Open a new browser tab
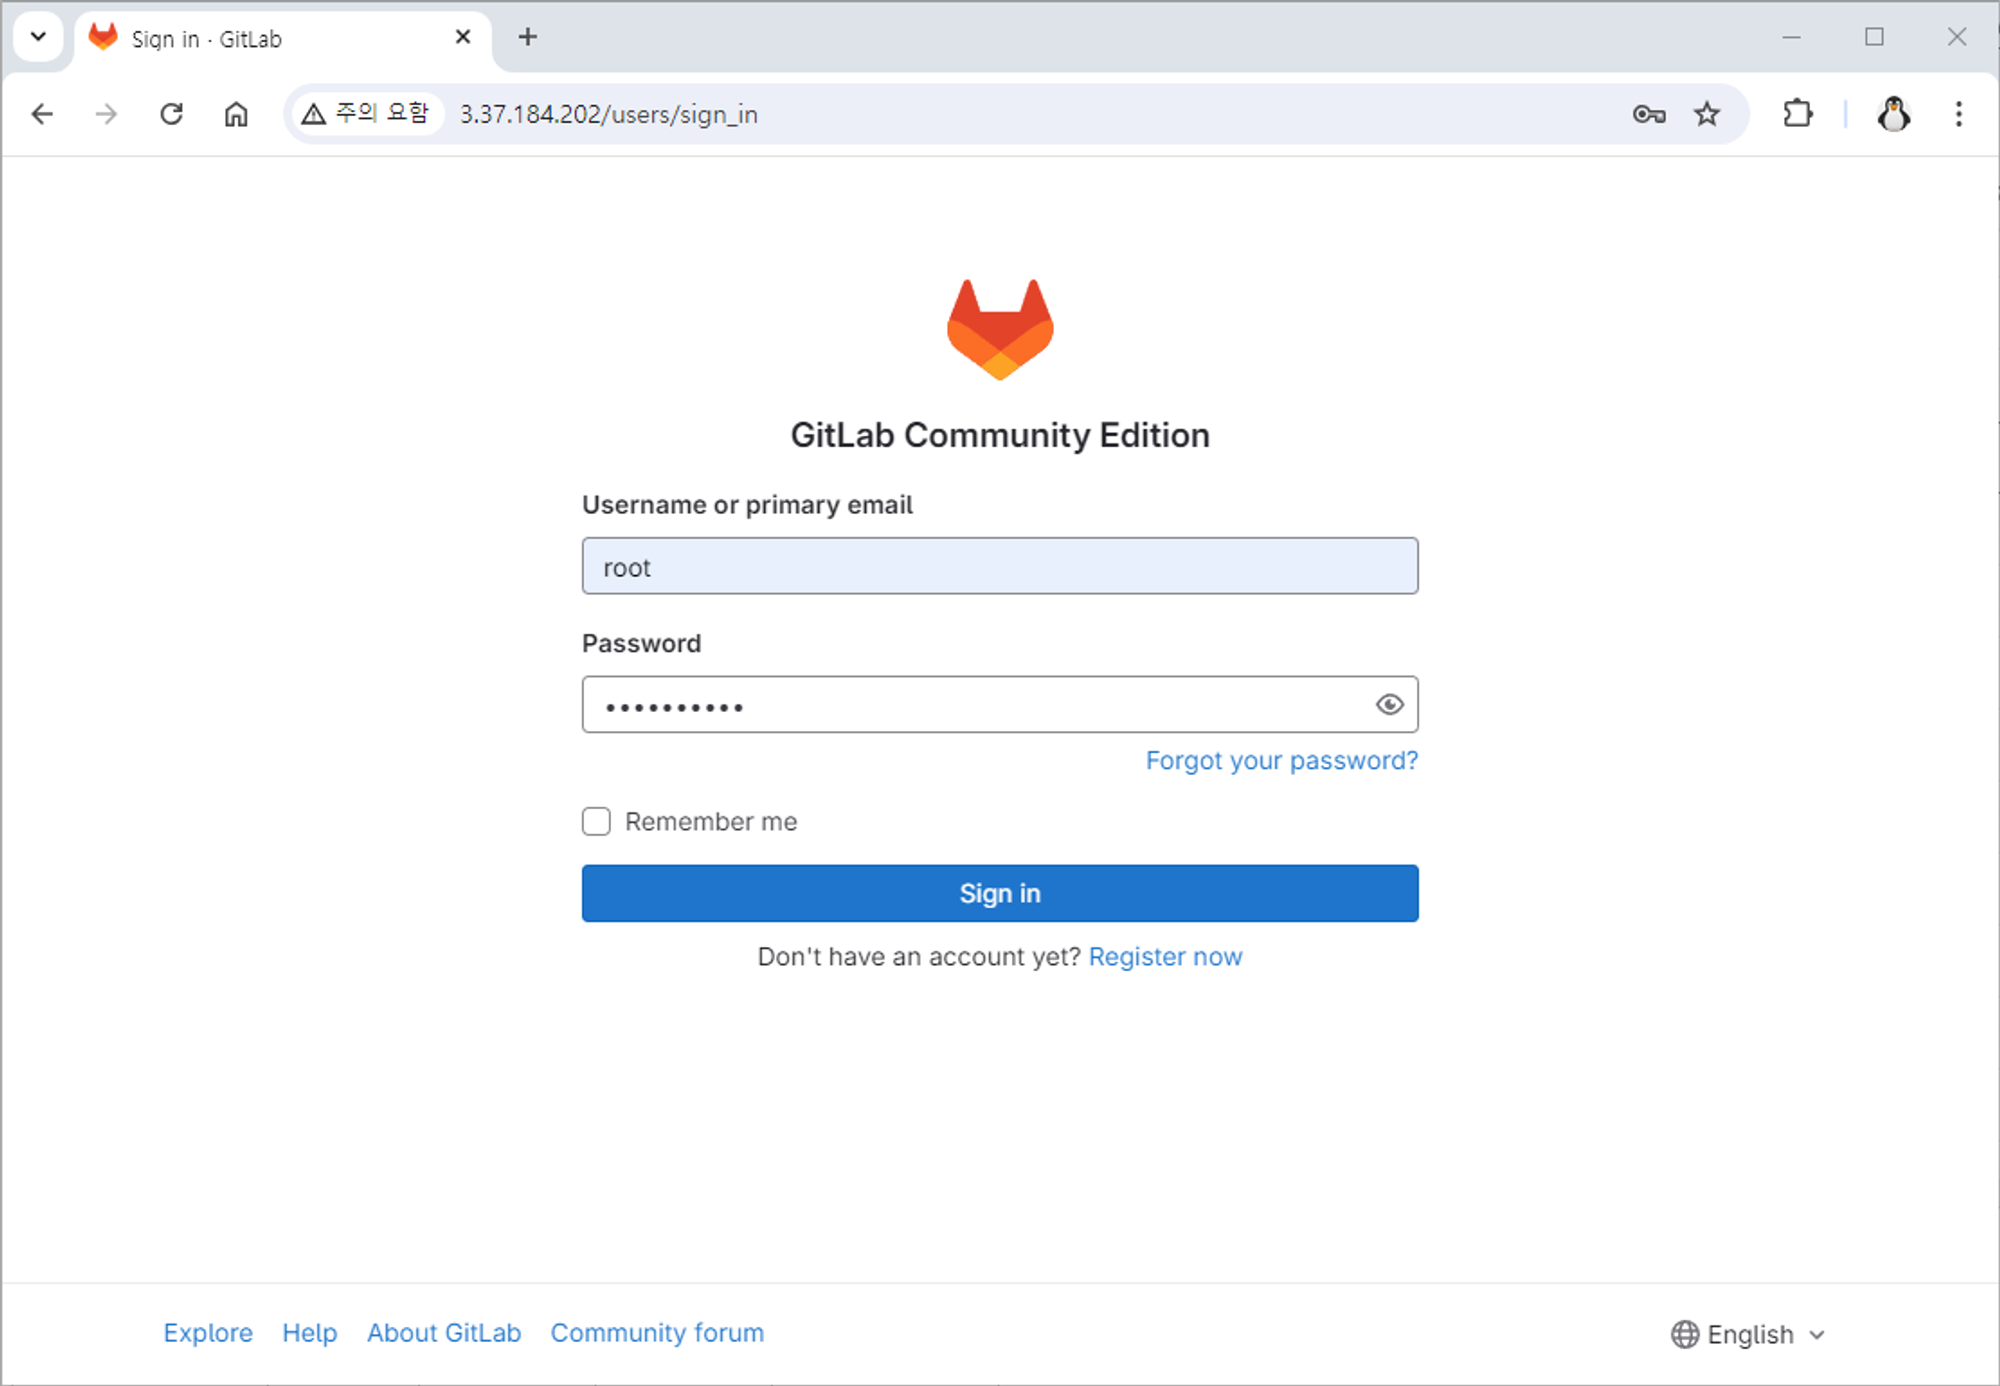Image resolution: width=2000 pixels, height=1386 pixels. point(527,37)
